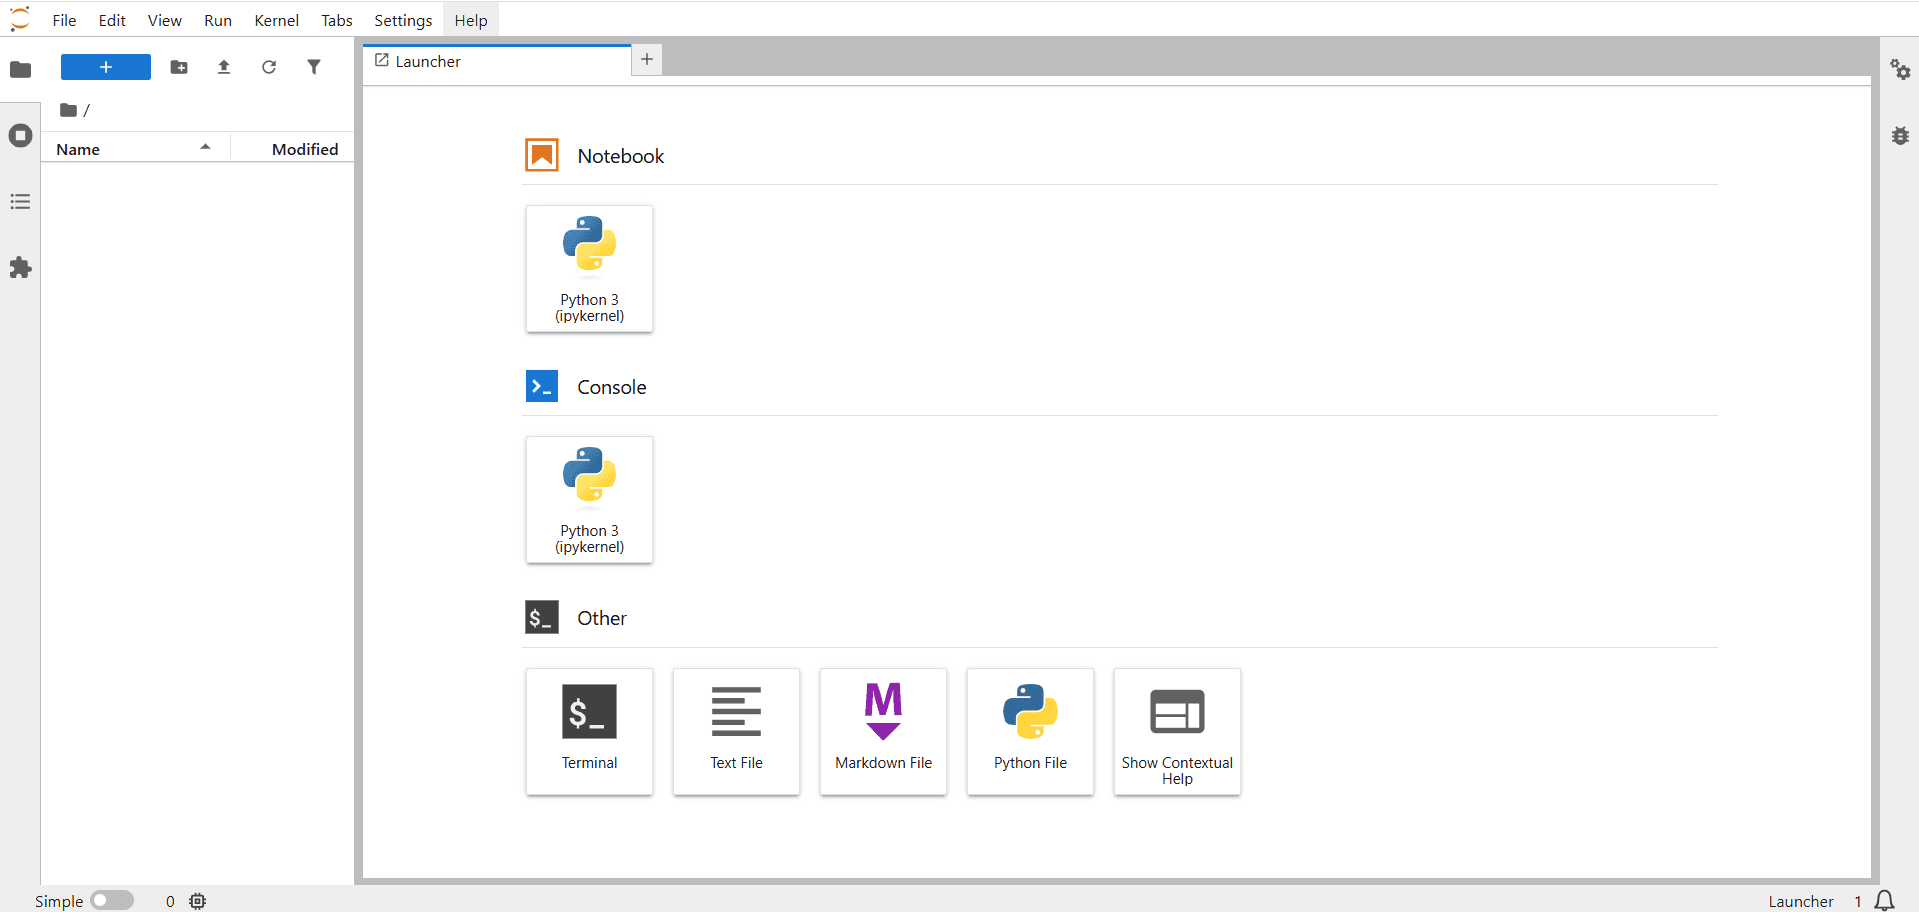This screenshot has height=912, width=1919.
Task: Create a new Python File
Action: pos(1030,731)
